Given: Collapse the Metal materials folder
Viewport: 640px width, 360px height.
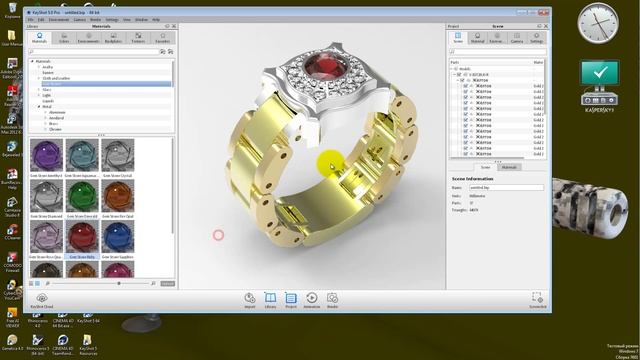Looking at the screenshot, I should coord(39,107).
